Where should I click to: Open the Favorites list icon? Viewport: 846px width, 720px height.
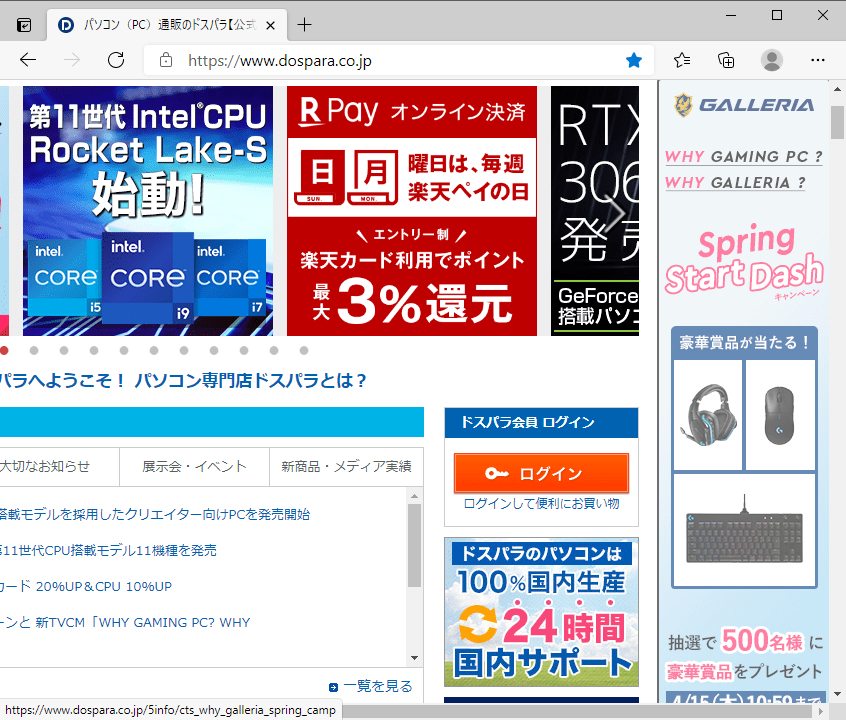(682, 60)
